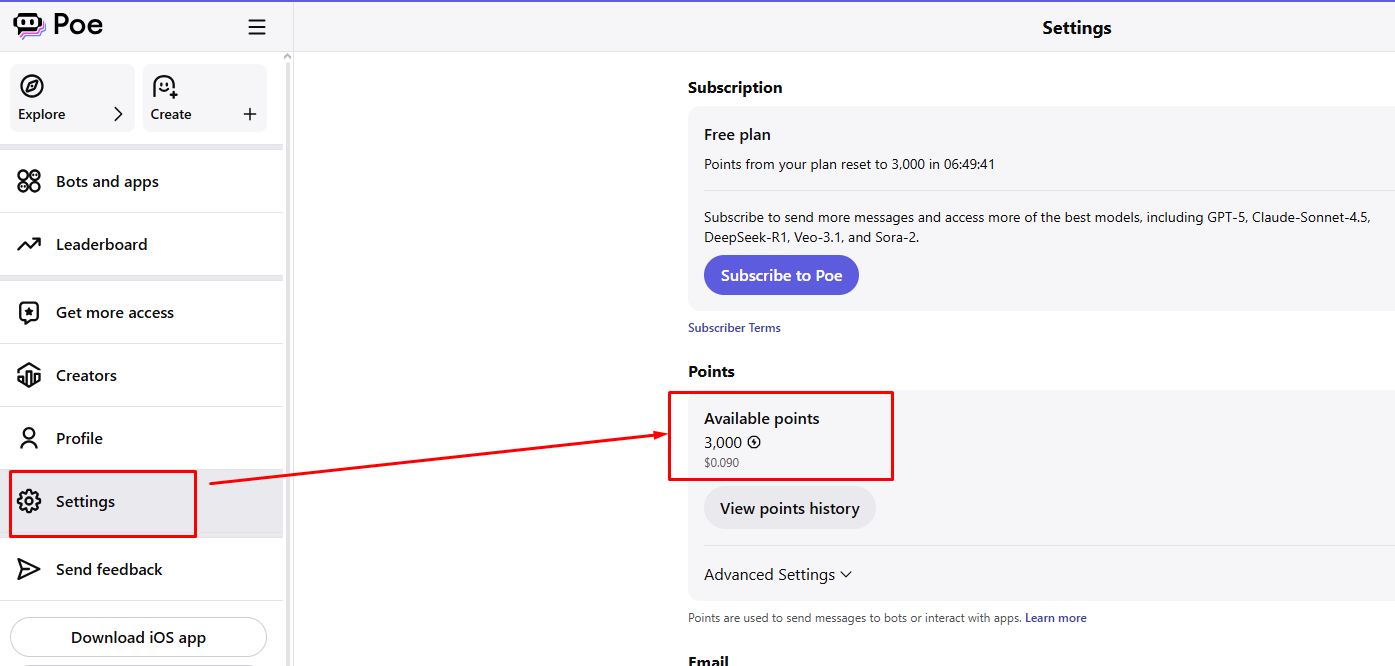
Task: Click the plus sign next to Create
Action: pyautogui.click(x=250, y=114)
